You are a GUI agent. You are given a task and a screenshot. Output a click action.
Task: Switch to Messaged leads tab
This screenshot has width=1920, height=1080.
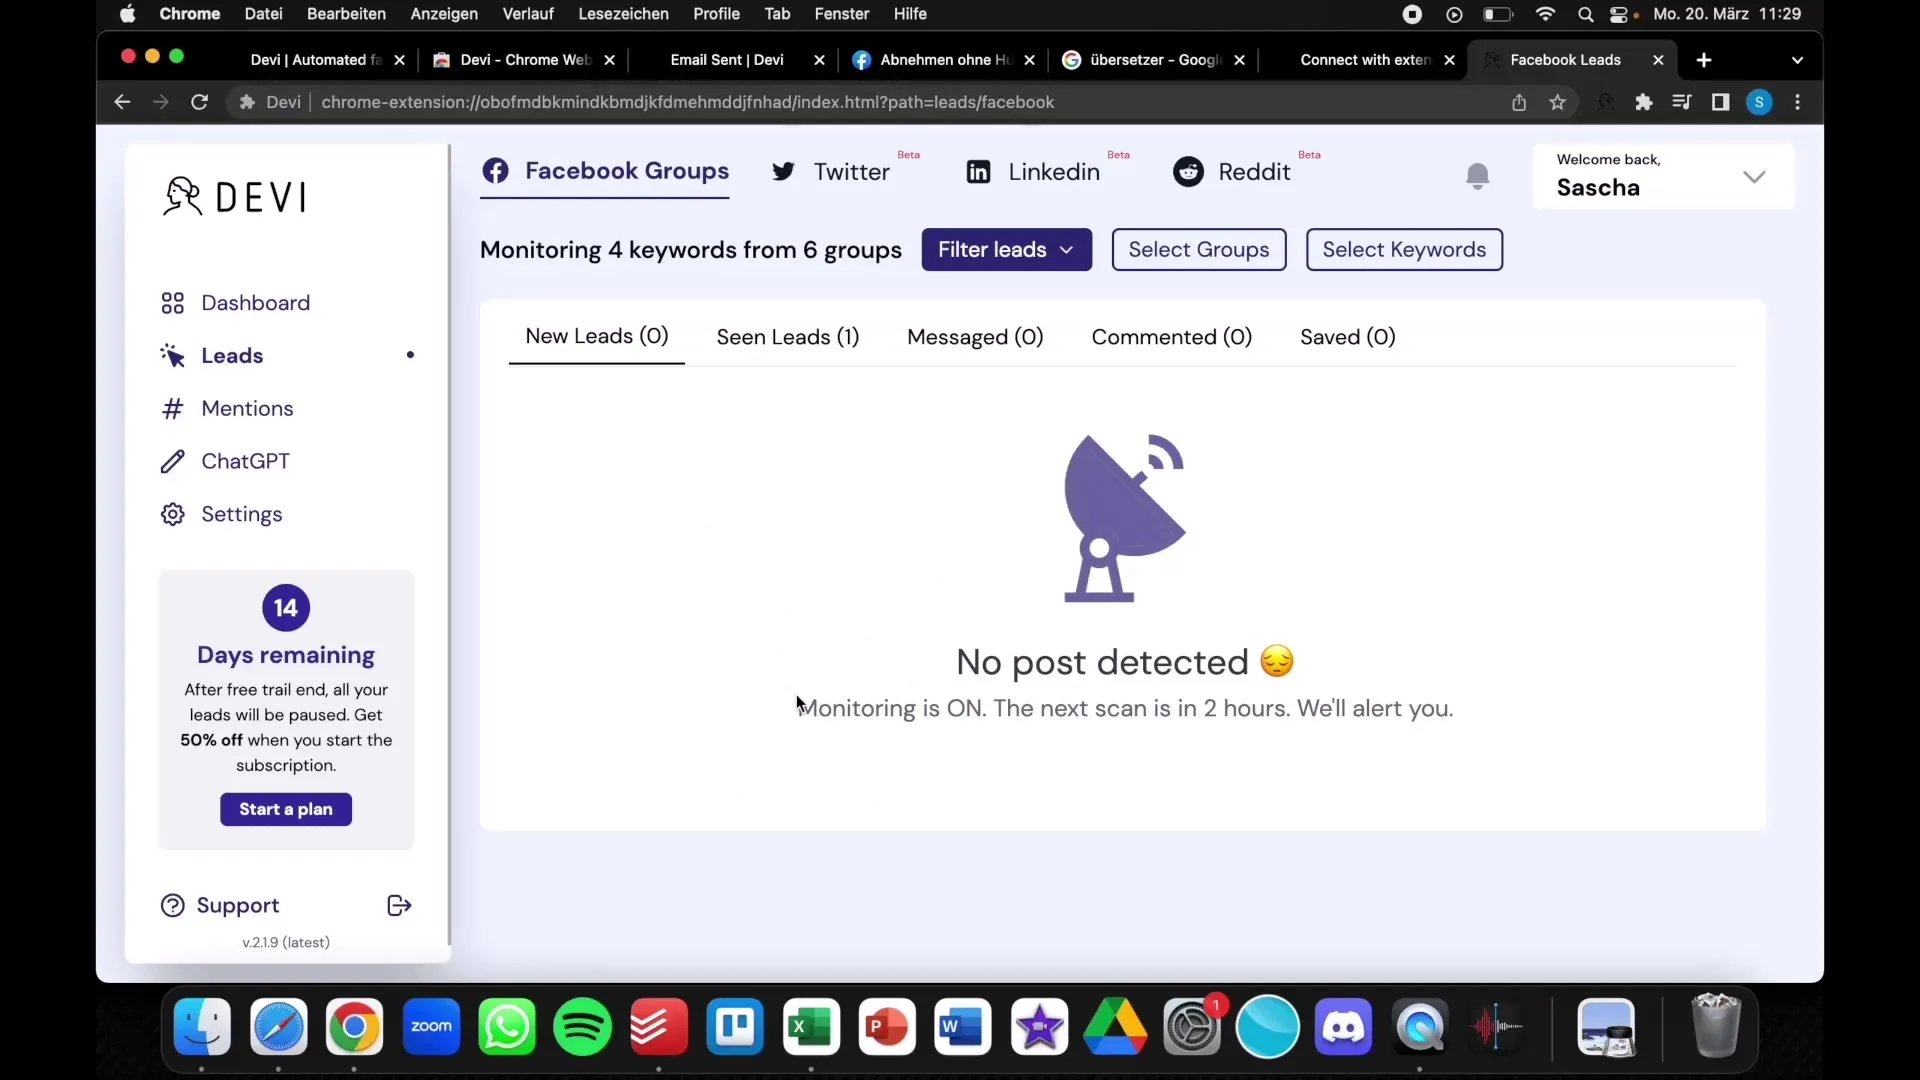(975, 336)
